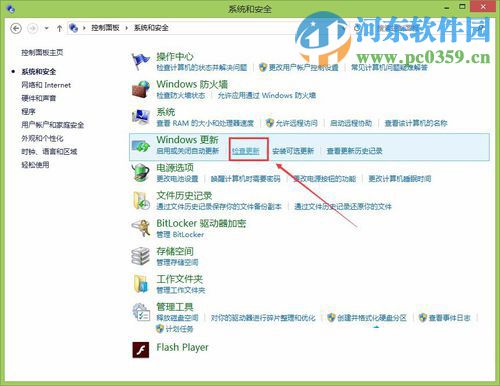Screen dimensions: 500x386
Task: Click the 文件历史记录 folder icon
Action: click(x=141, y=200)
